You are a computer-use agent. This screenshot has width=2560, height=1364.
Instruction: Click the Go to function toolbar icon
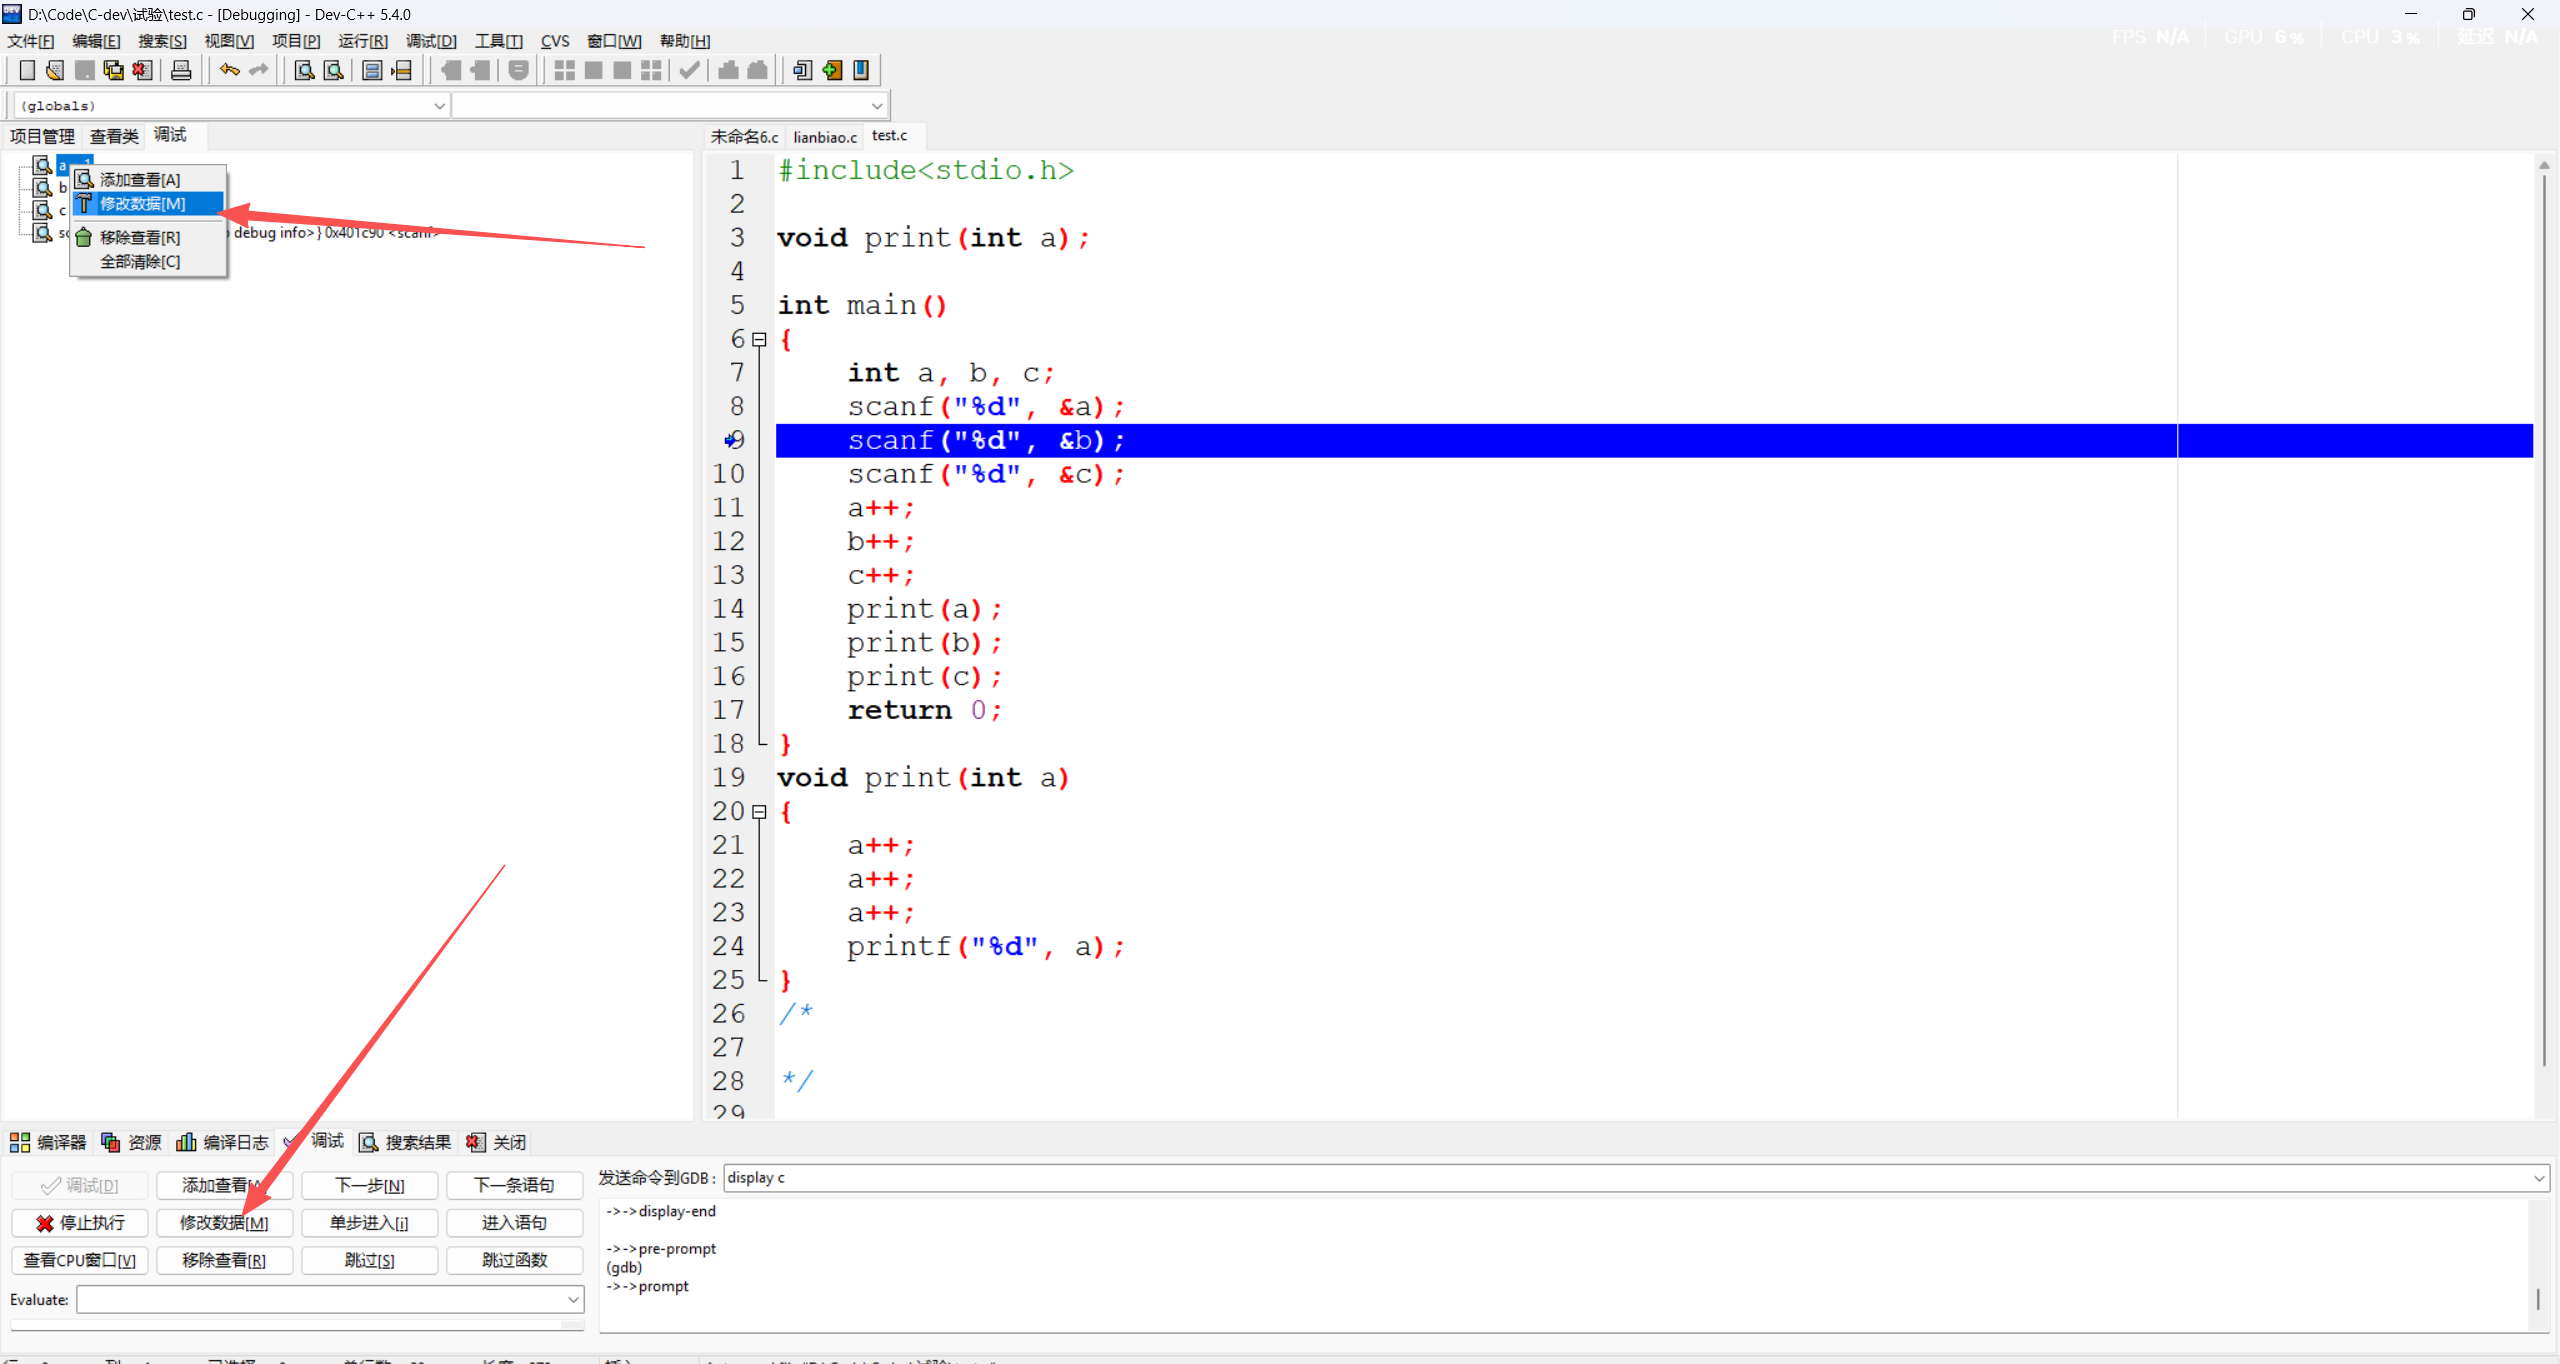[x=372, y=70]
